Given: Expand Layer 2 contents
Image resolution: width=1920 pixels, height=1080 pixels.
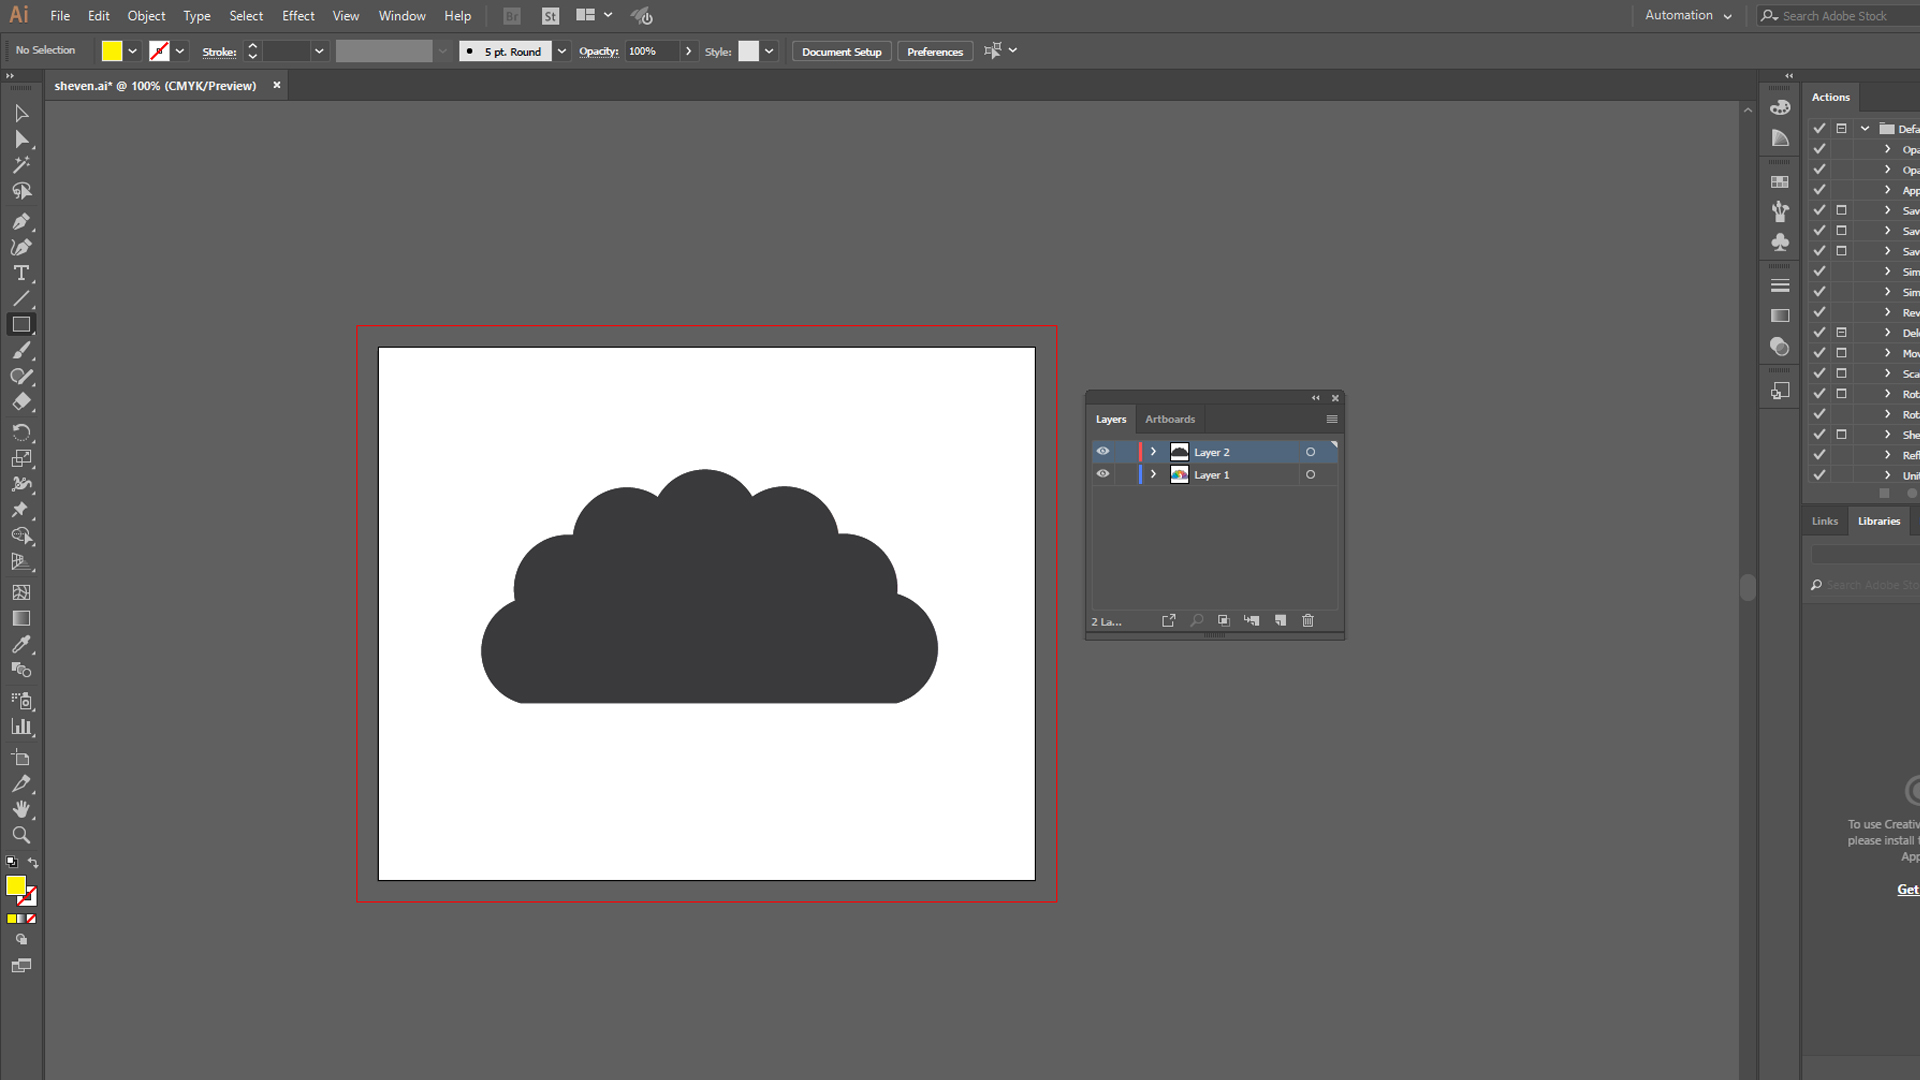Looking at the screenshot, I should pyautogui.click(x=1154, y=451).
